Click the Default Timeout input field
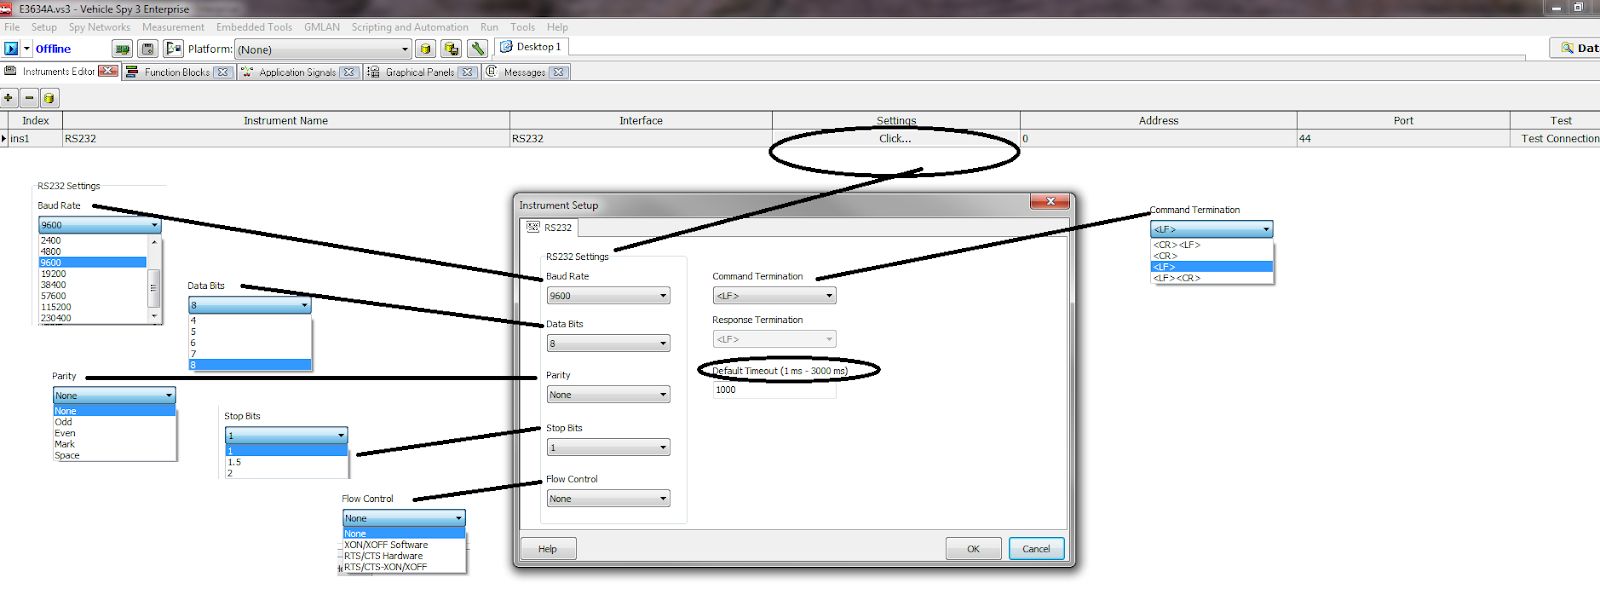Screen dimensions: 1600x612 [773, 390]
